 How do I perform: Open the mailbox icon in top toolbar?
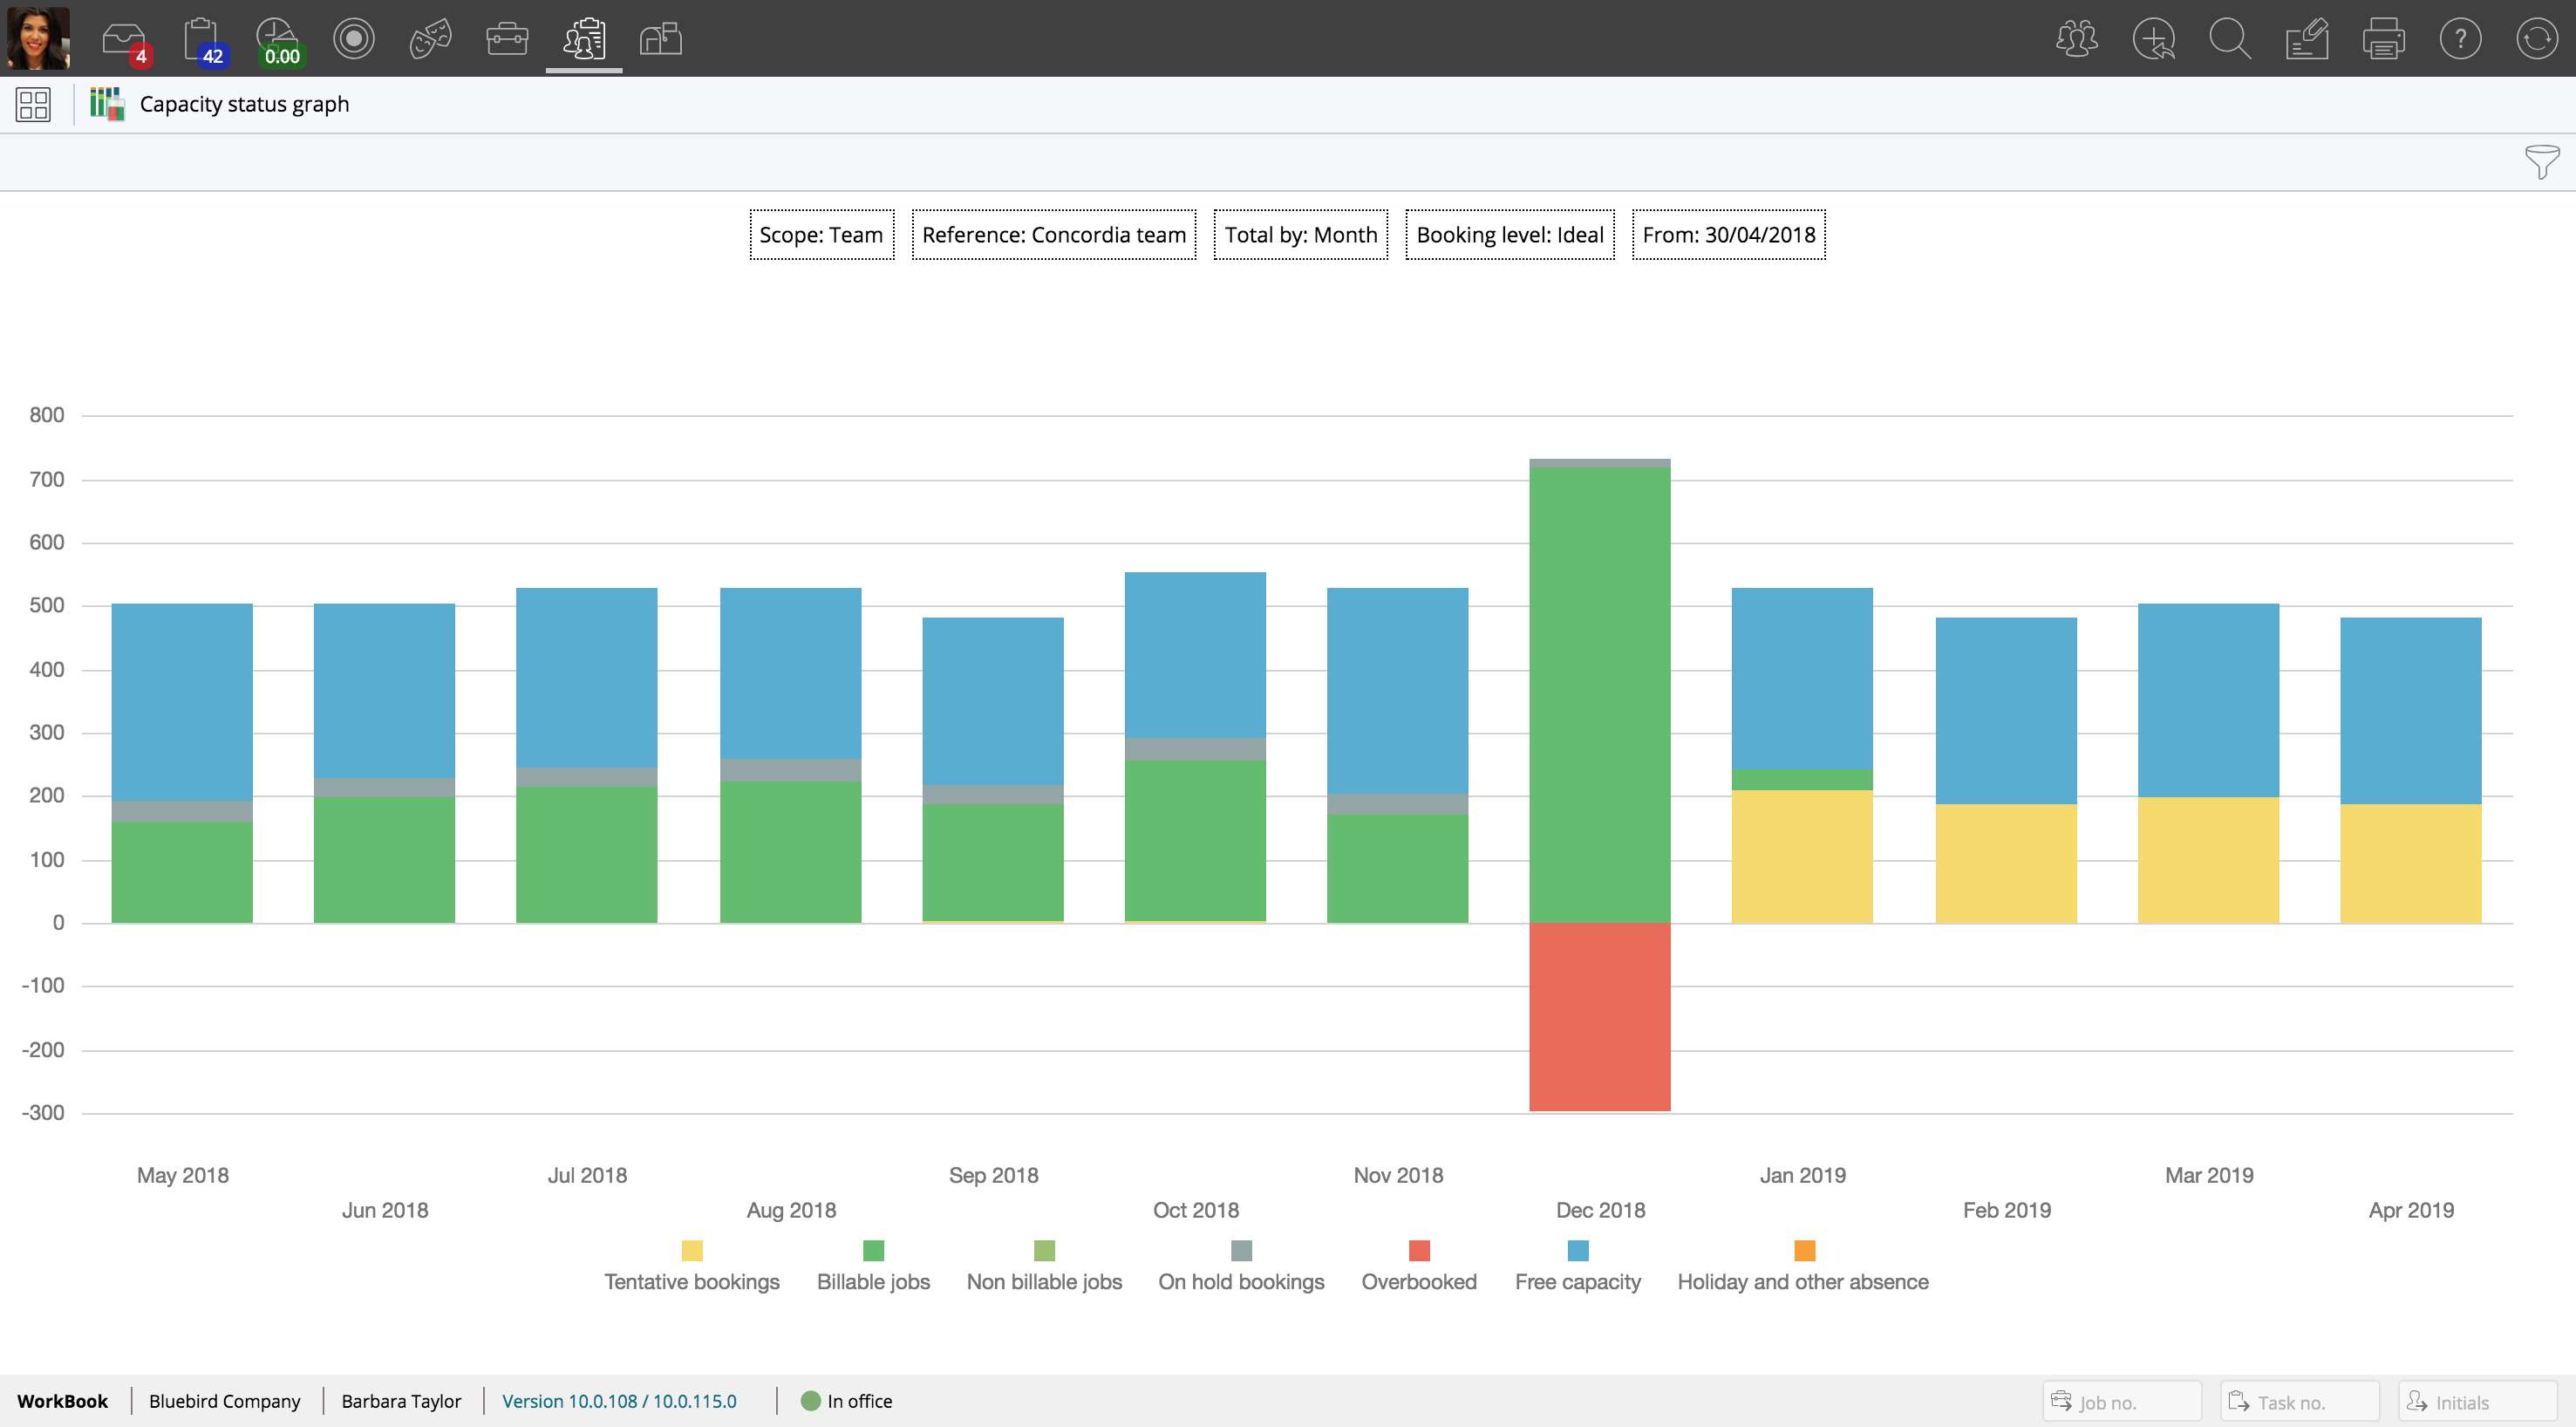pyautogui.click(x=661, y=40)
